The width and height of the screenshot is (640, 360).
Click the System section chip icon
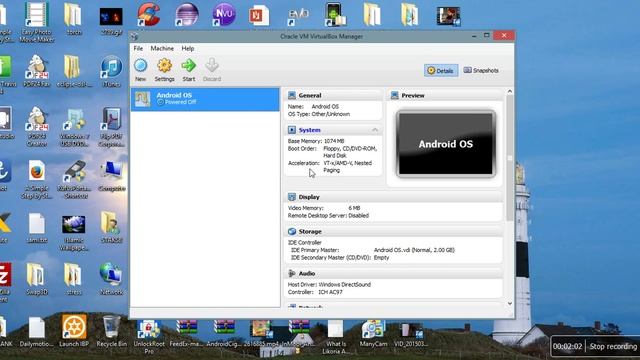coord(292,130)
